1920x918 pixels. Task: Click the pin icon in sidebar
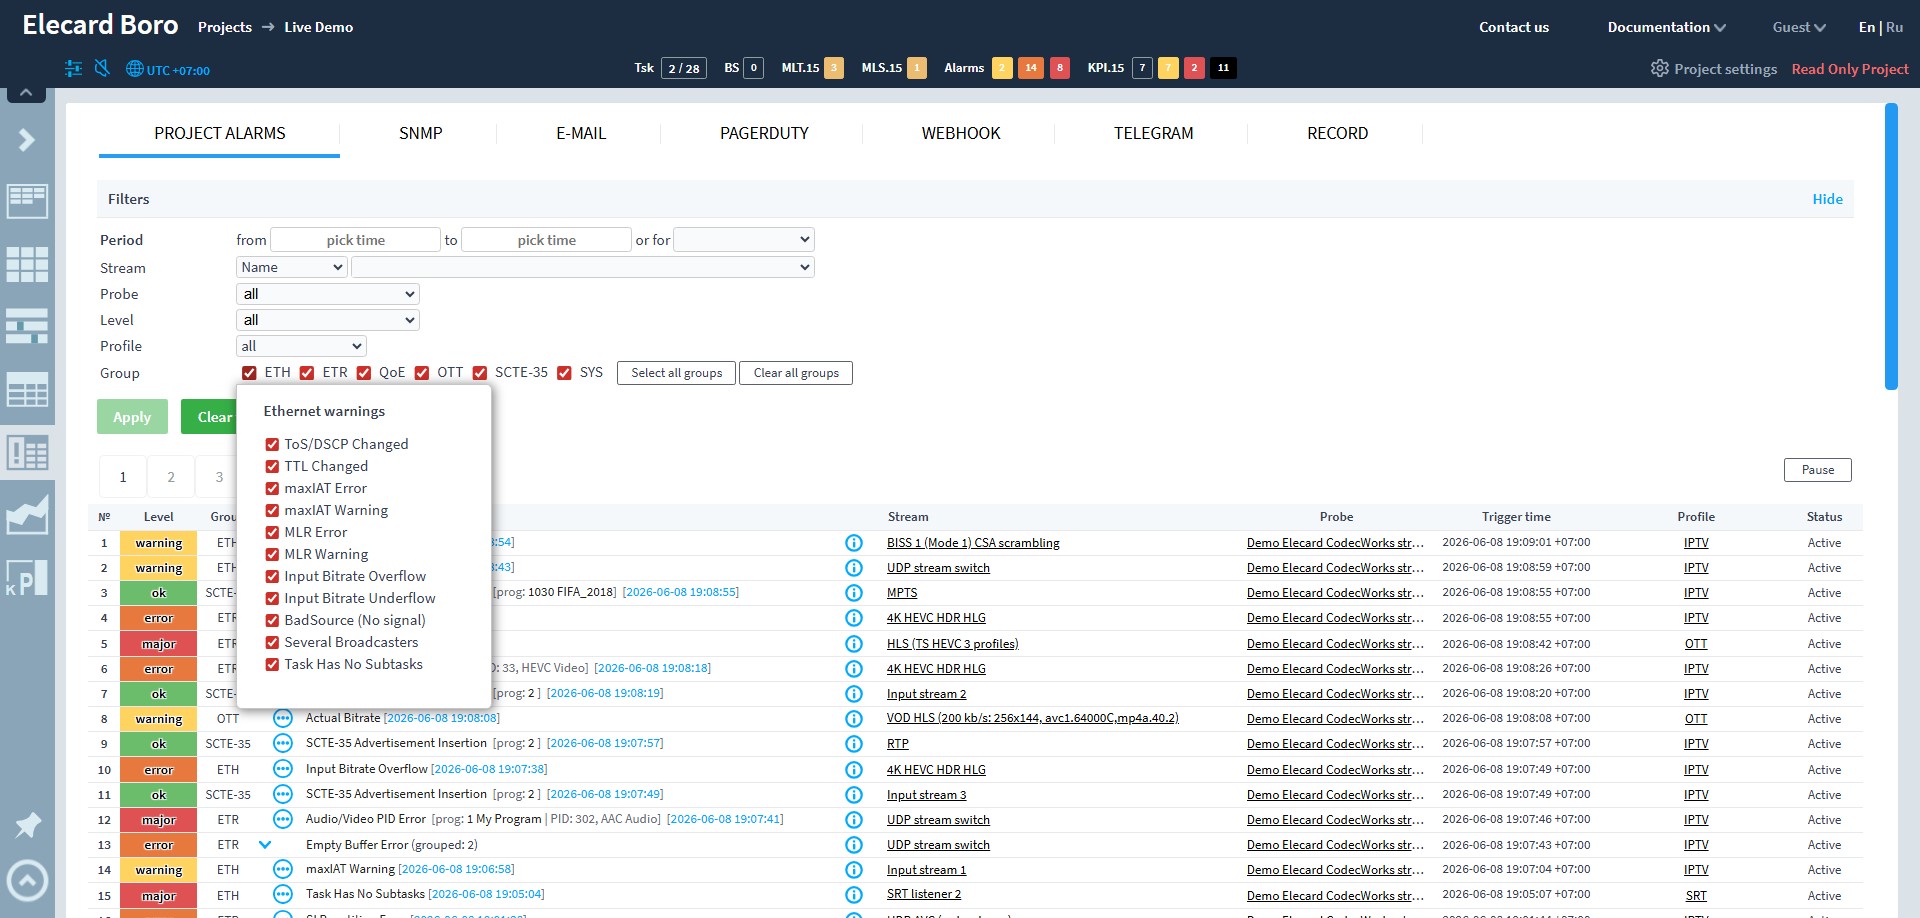pyautogui.click(x=27, y=825)
